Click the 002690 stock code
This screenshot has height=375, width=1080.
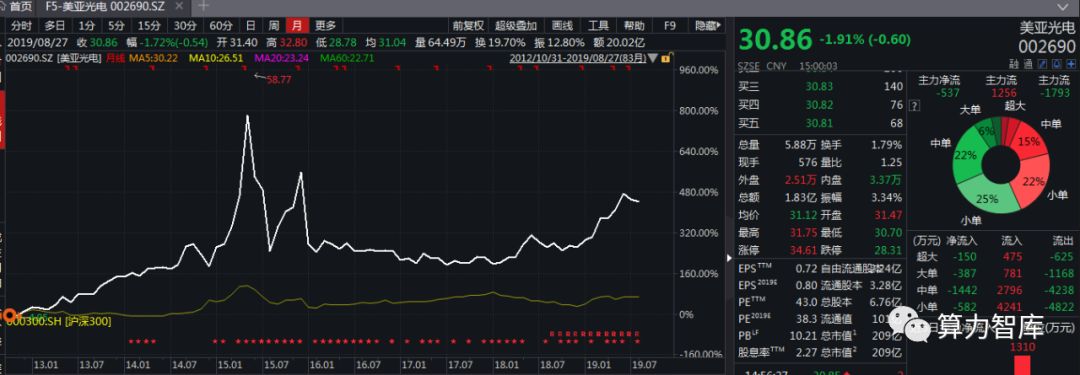[1047, 48]
